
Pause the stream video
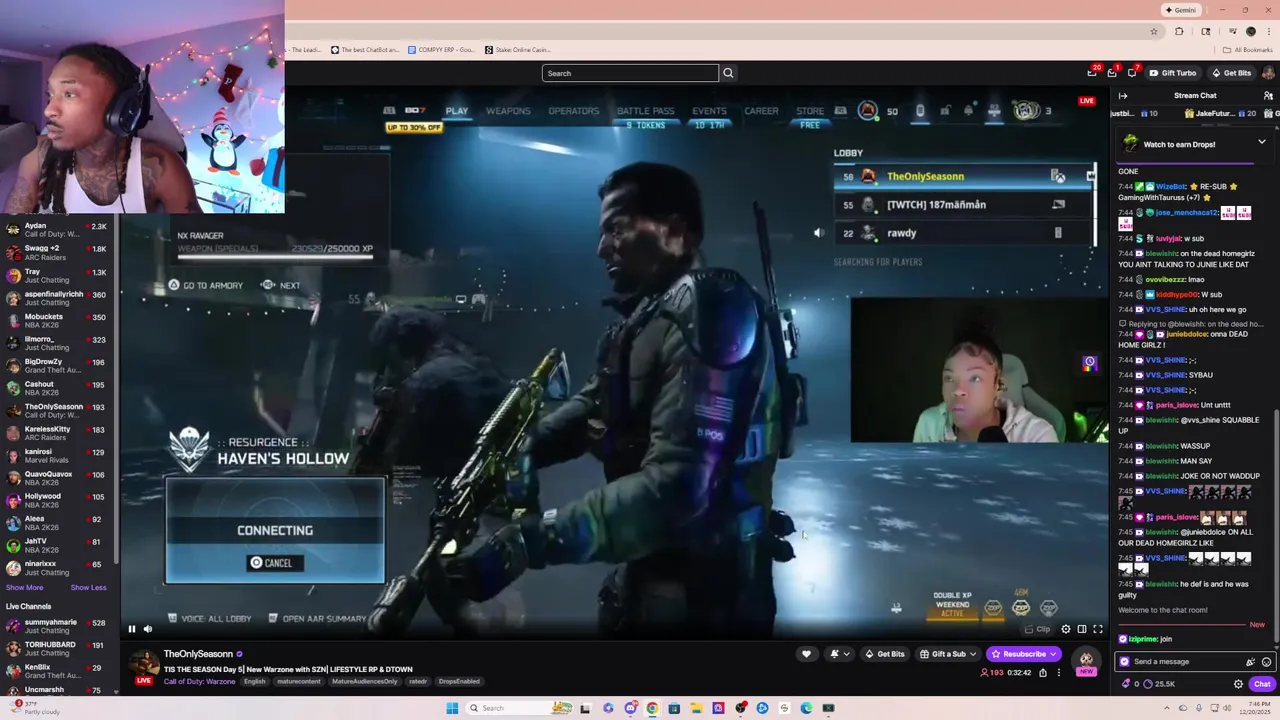point(131,629)
